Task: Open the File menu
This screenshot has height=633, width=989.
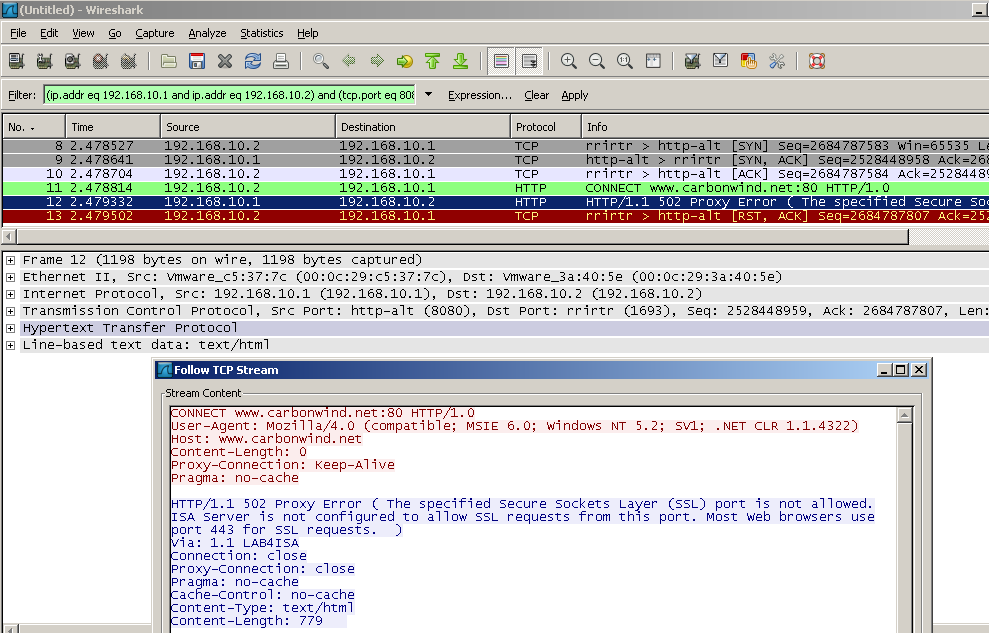Action: [x=18, y=33]
